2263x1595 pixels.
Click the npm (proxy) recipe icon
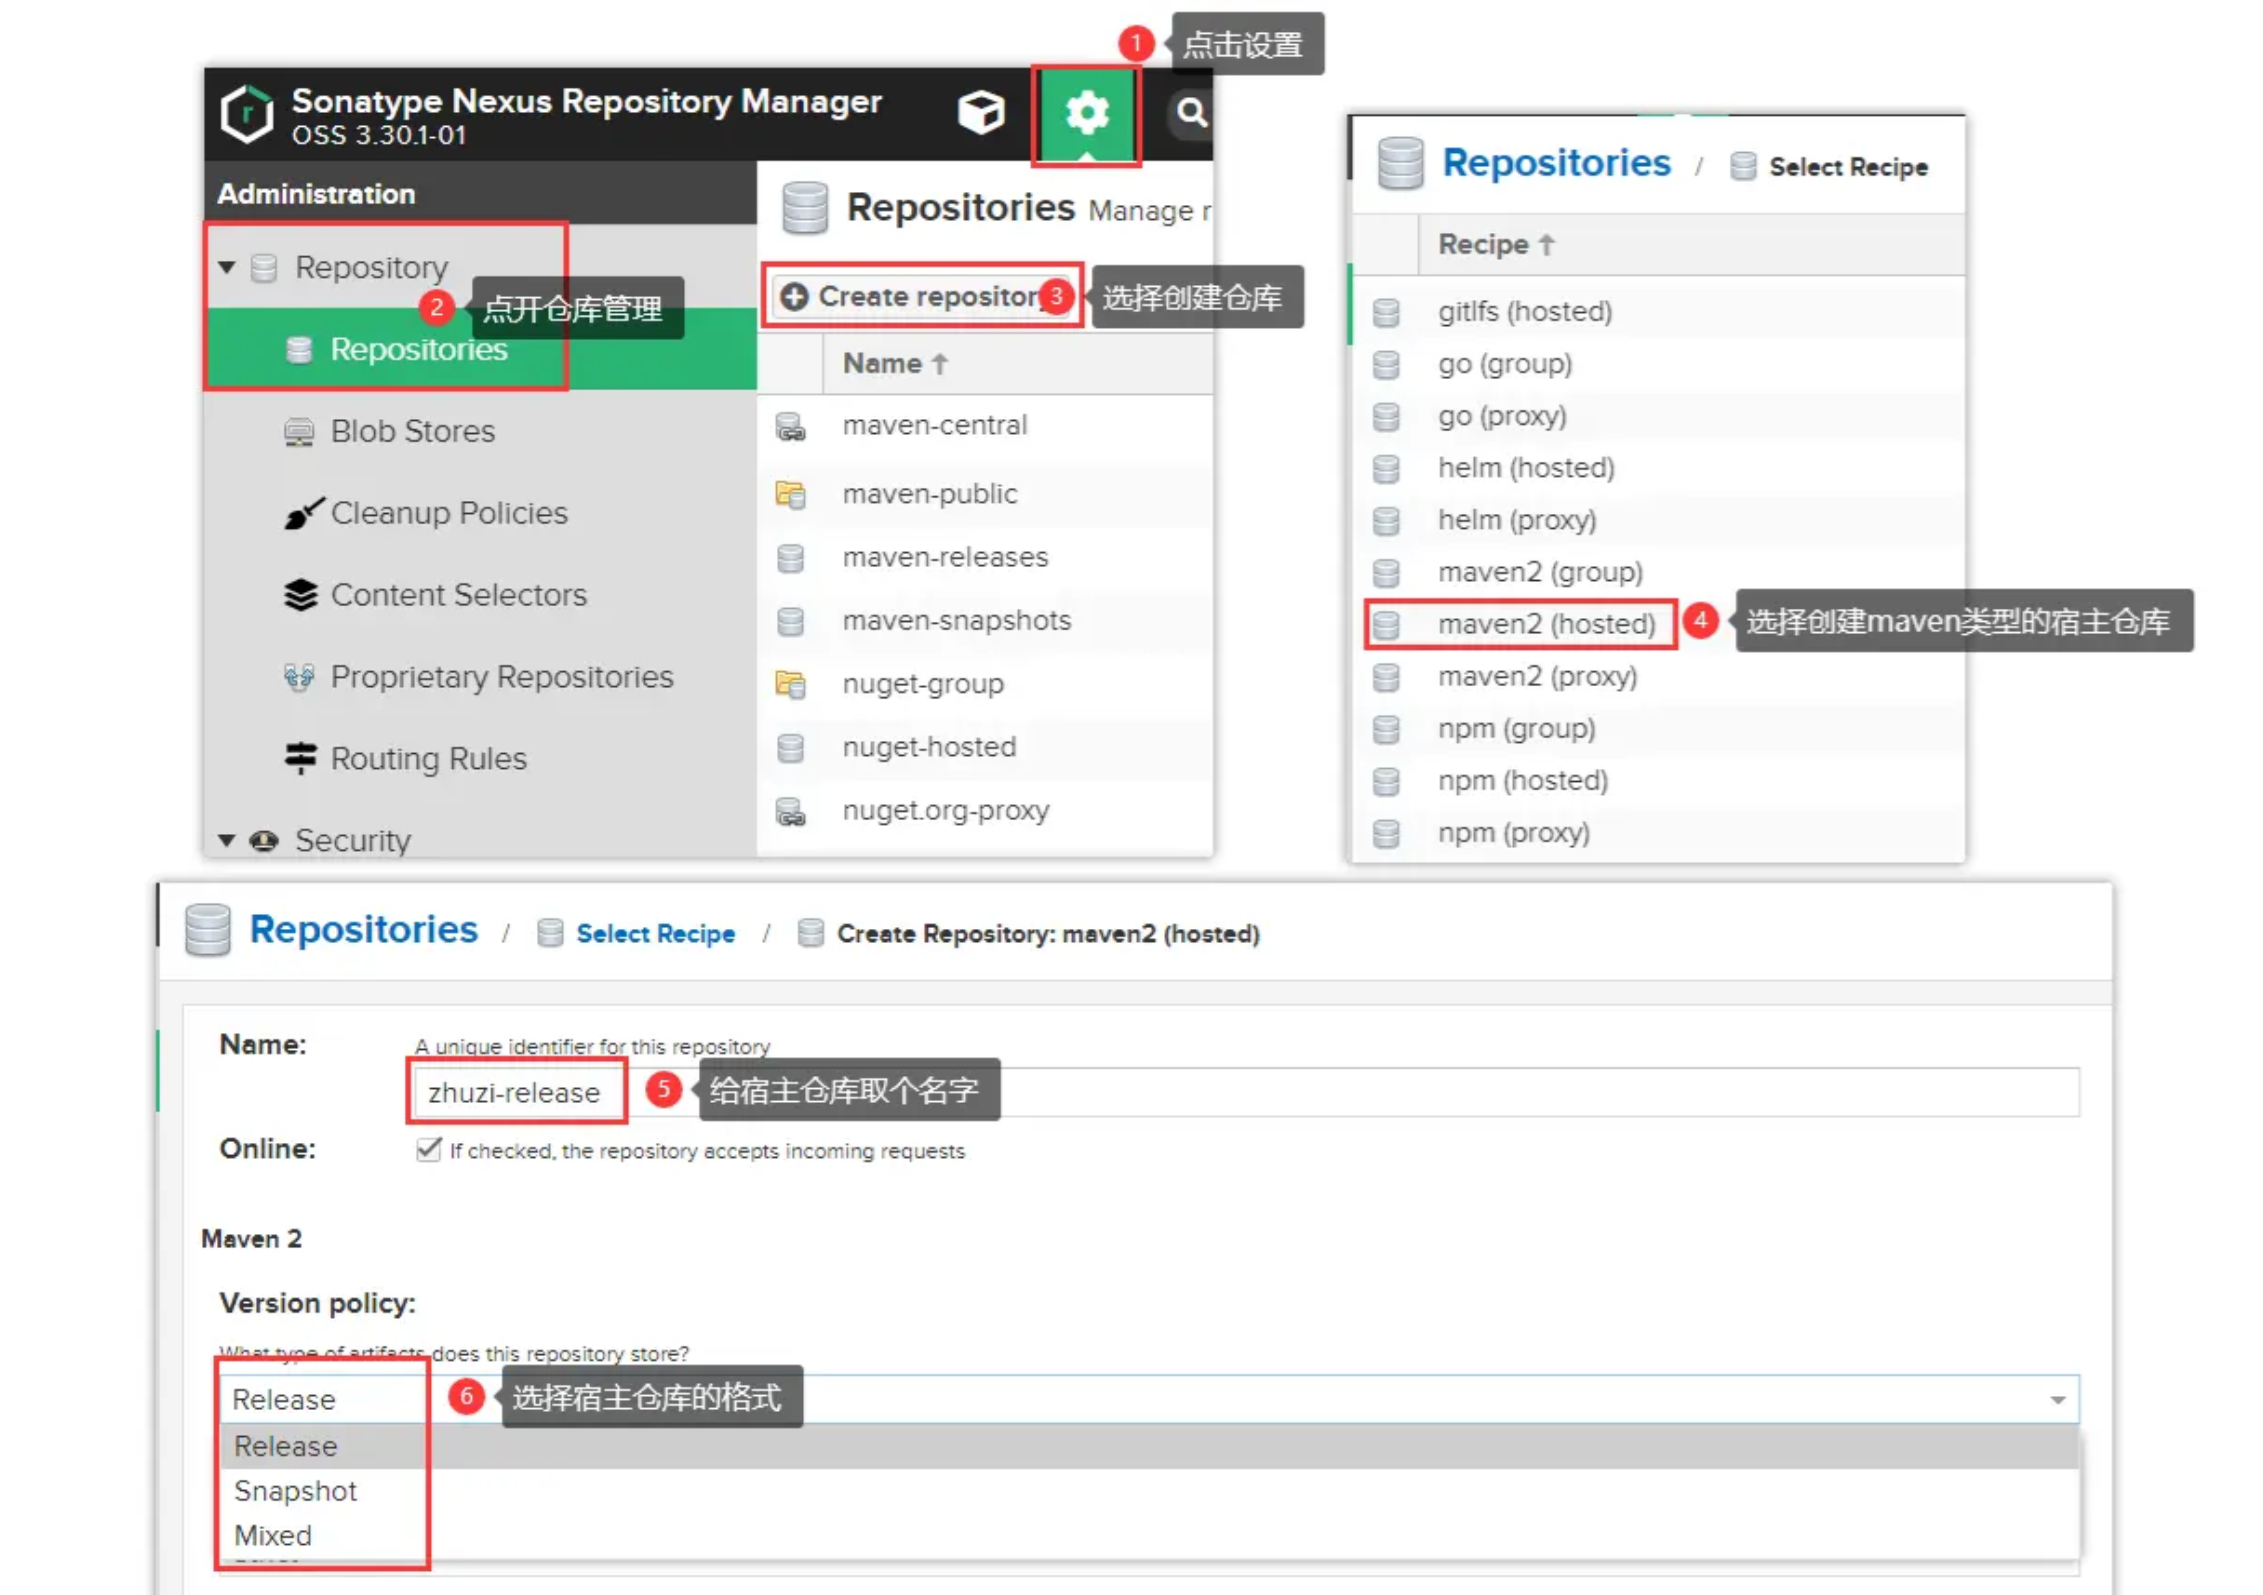click(1386, 833)
